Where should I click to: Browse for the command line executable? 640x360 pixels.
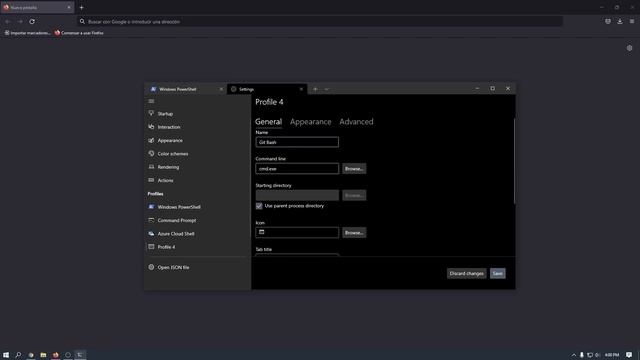pos(354,169)
